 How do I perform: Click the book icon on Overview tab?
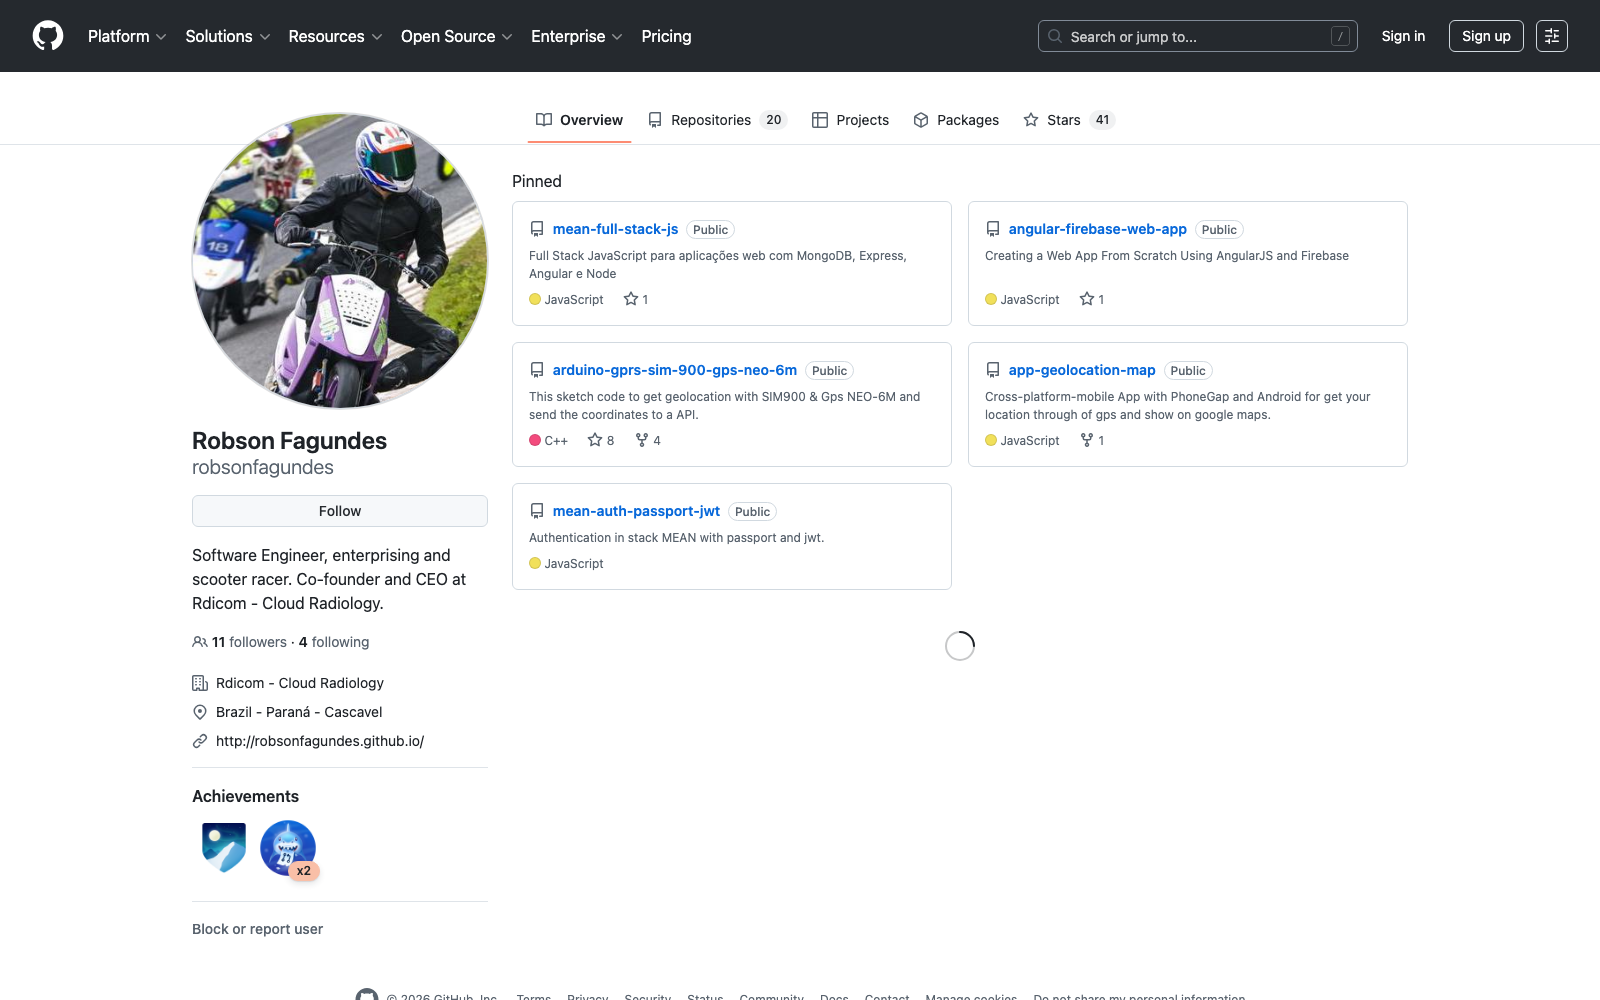click(x=544, y=120)
